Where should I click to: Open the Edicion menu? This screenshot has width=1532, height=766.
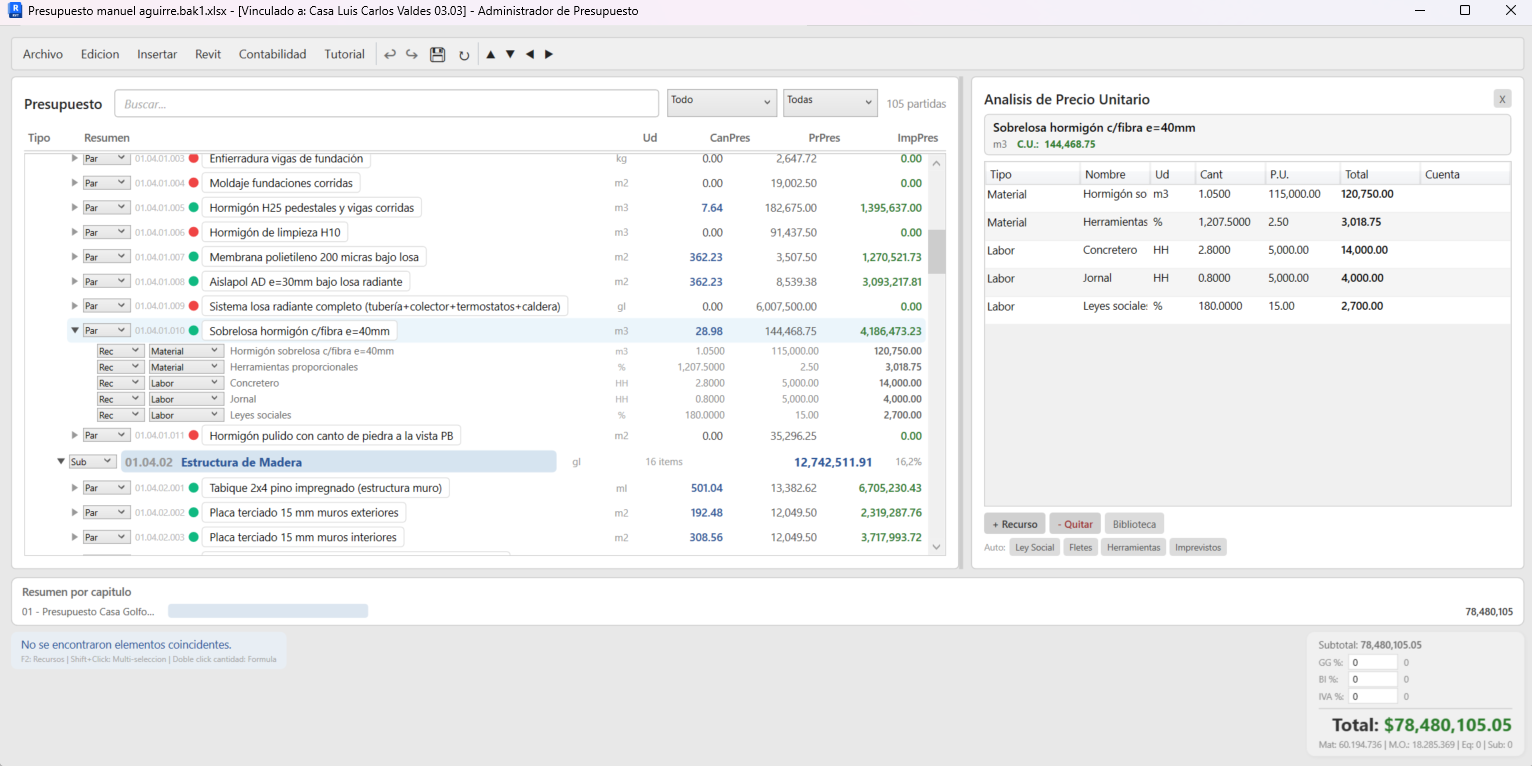point(100,54)
